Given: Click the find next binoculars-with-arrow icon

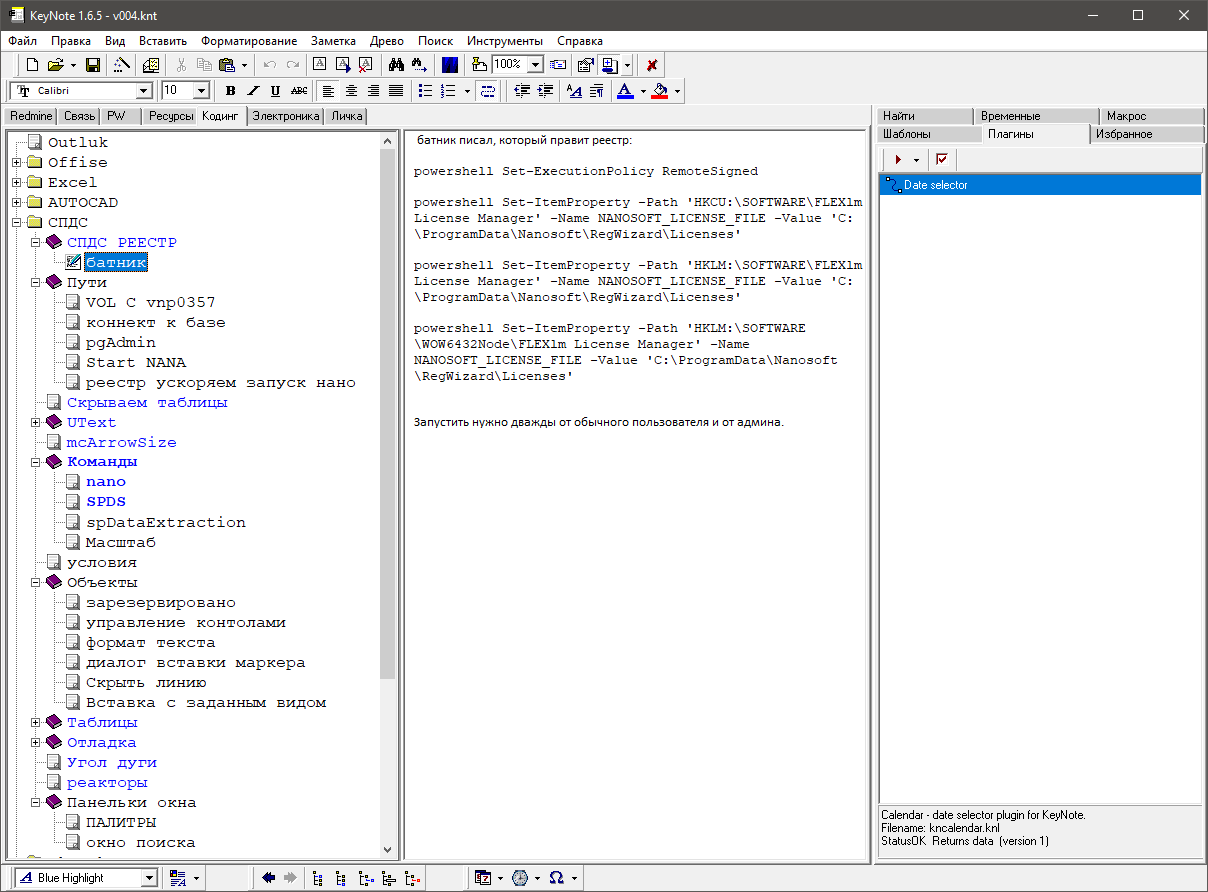Looking at the screenshot, I should [x=419, y=65].
